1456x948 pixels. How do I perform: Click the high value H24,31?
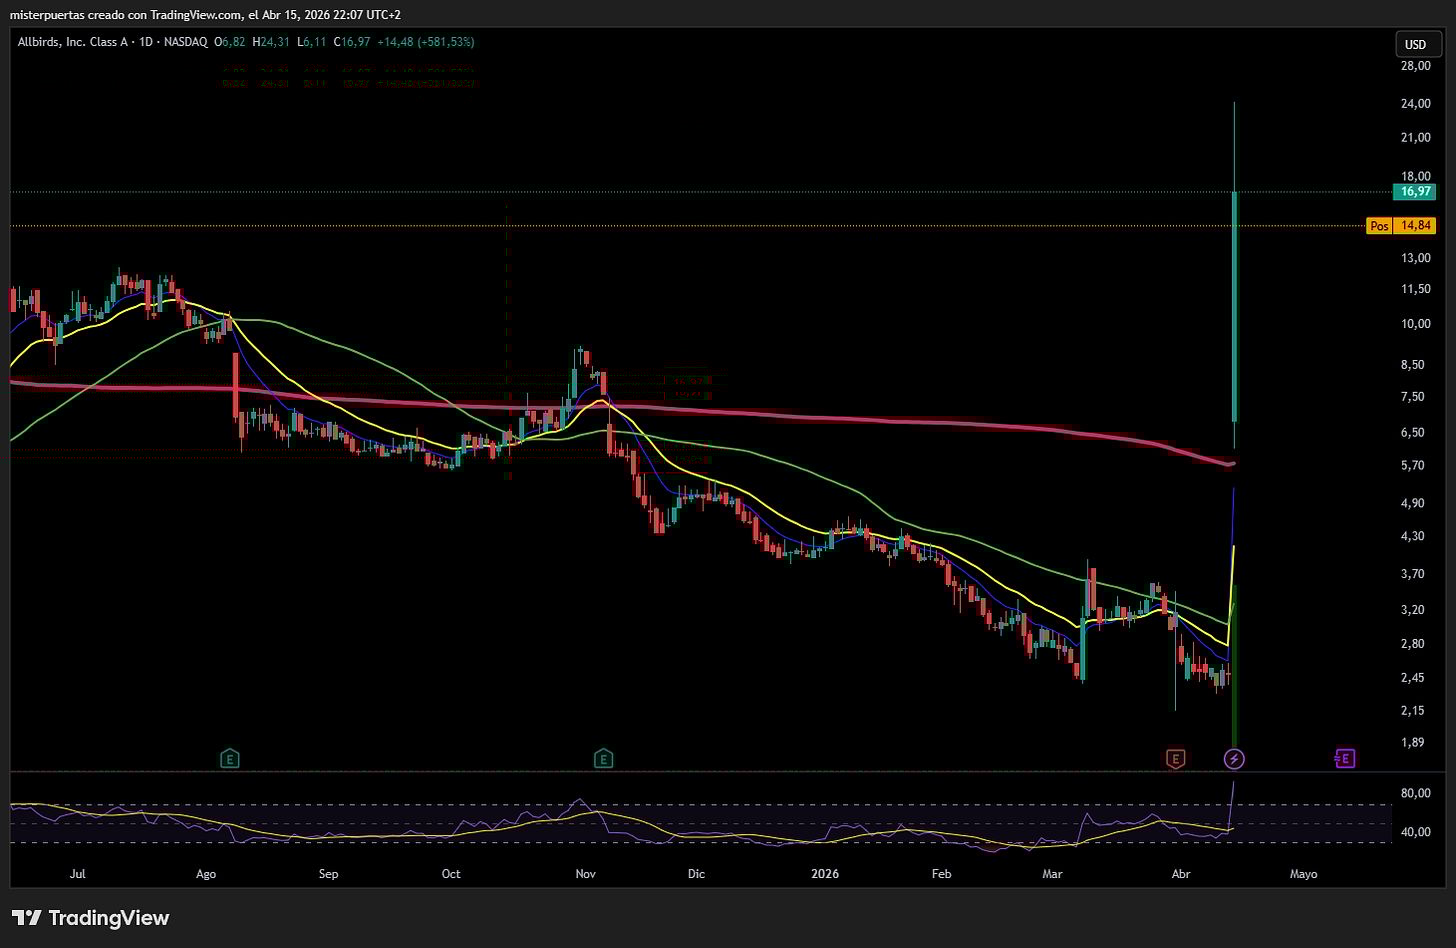tap(271, 42)
